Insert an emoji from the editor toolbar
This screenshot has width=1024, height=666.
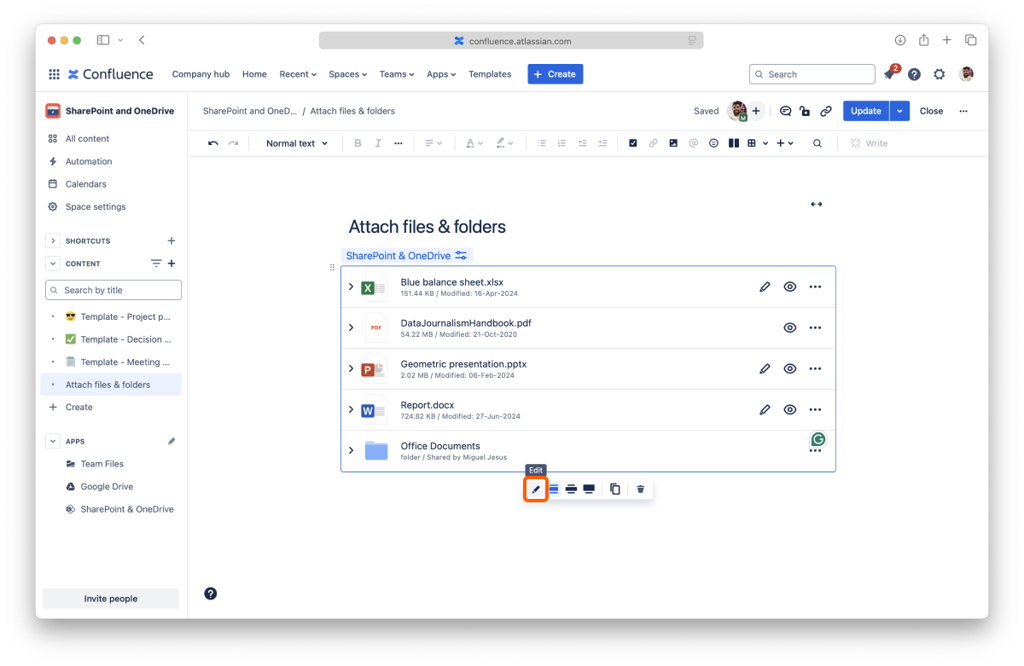[714, 144]
